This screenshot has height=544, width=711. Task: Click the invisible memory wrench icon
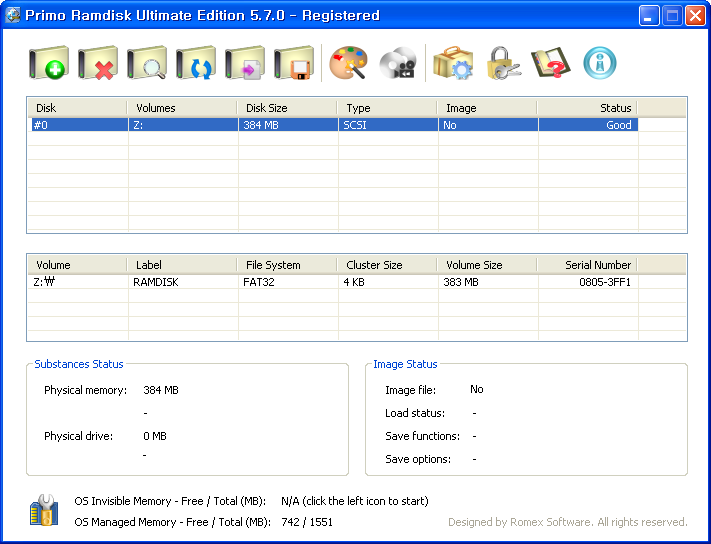44,510
